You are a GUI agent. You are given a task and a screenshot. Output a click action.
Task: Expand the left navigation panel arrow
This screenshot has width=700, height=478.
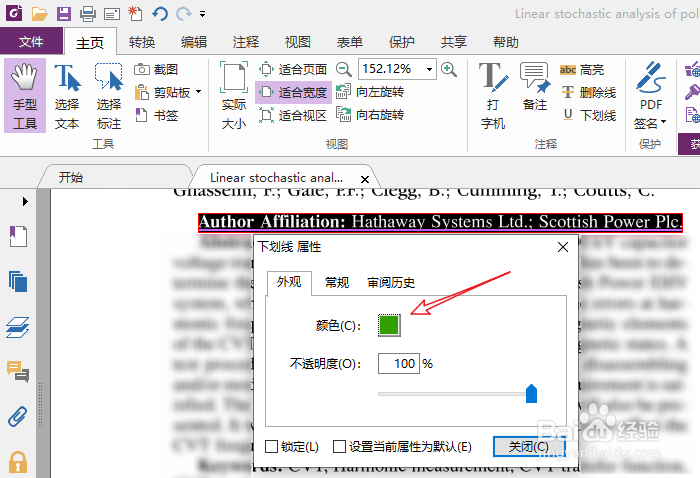(25, 202)
